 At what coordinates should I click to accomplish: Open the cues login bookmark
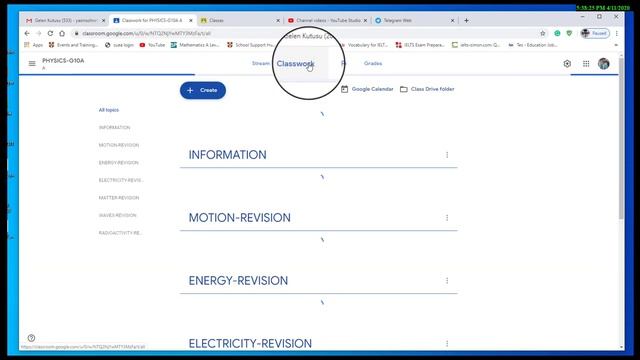coord(119,45)
